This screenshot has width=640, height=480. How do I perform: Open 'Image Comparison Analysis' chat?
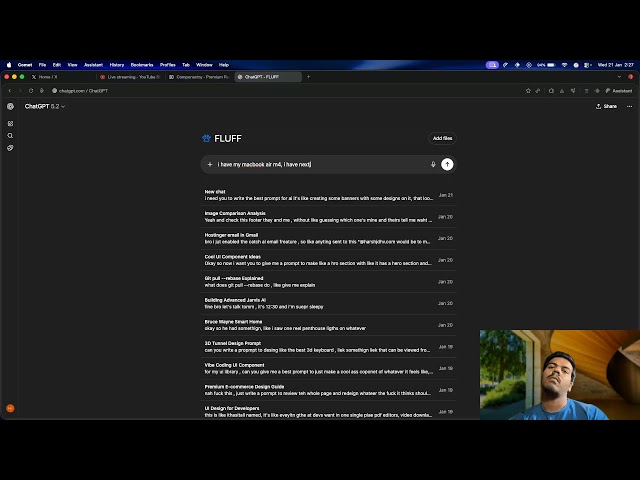point(329,217)
